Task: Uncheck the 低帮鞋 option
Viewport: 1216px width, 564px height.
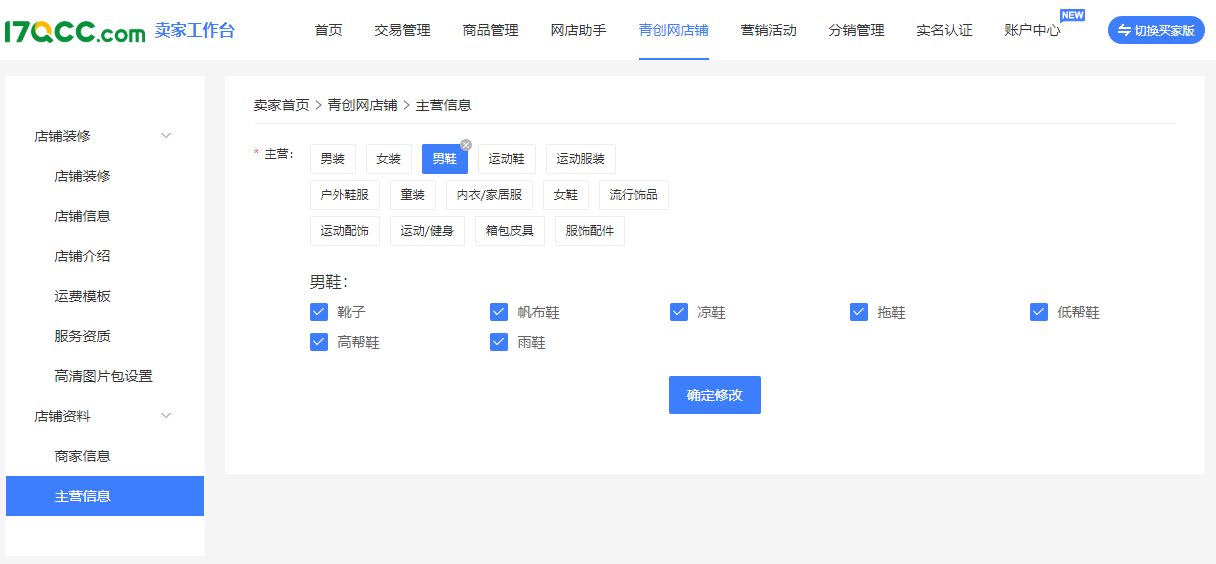Action: (1039, 312)
